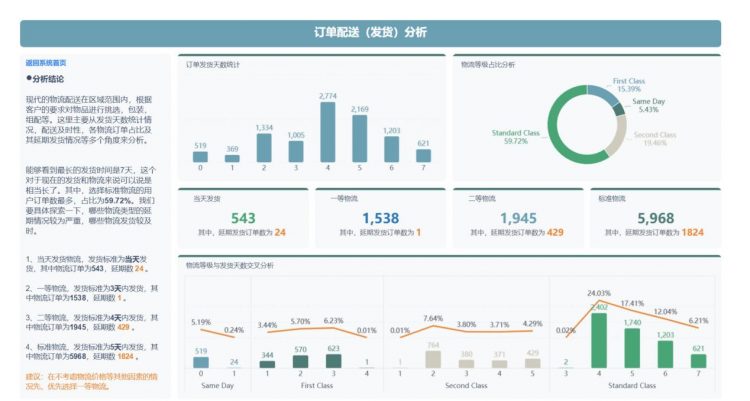Open the 返回系统首页 link
This screenshot has width=750, height=401.
coord(46,63)
